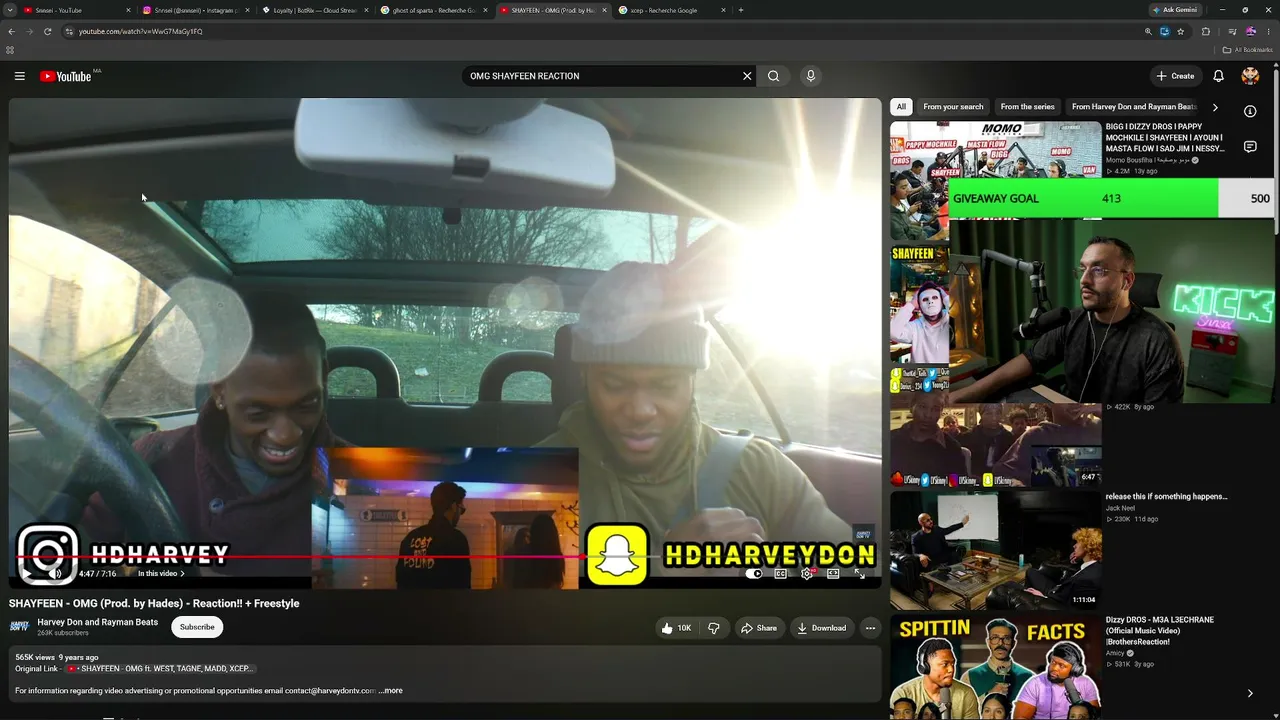1280x720 pixels.
Task: Subscribe to Harvey Don and Rayman Beats
Action: click(x=197, y=627)
